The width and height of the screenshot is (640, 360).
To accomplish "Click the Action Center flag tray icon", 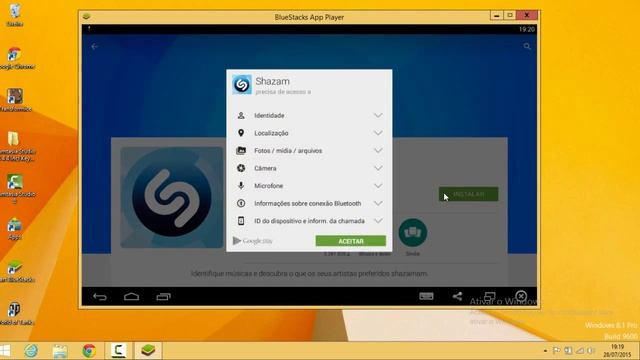I will 556,351.
